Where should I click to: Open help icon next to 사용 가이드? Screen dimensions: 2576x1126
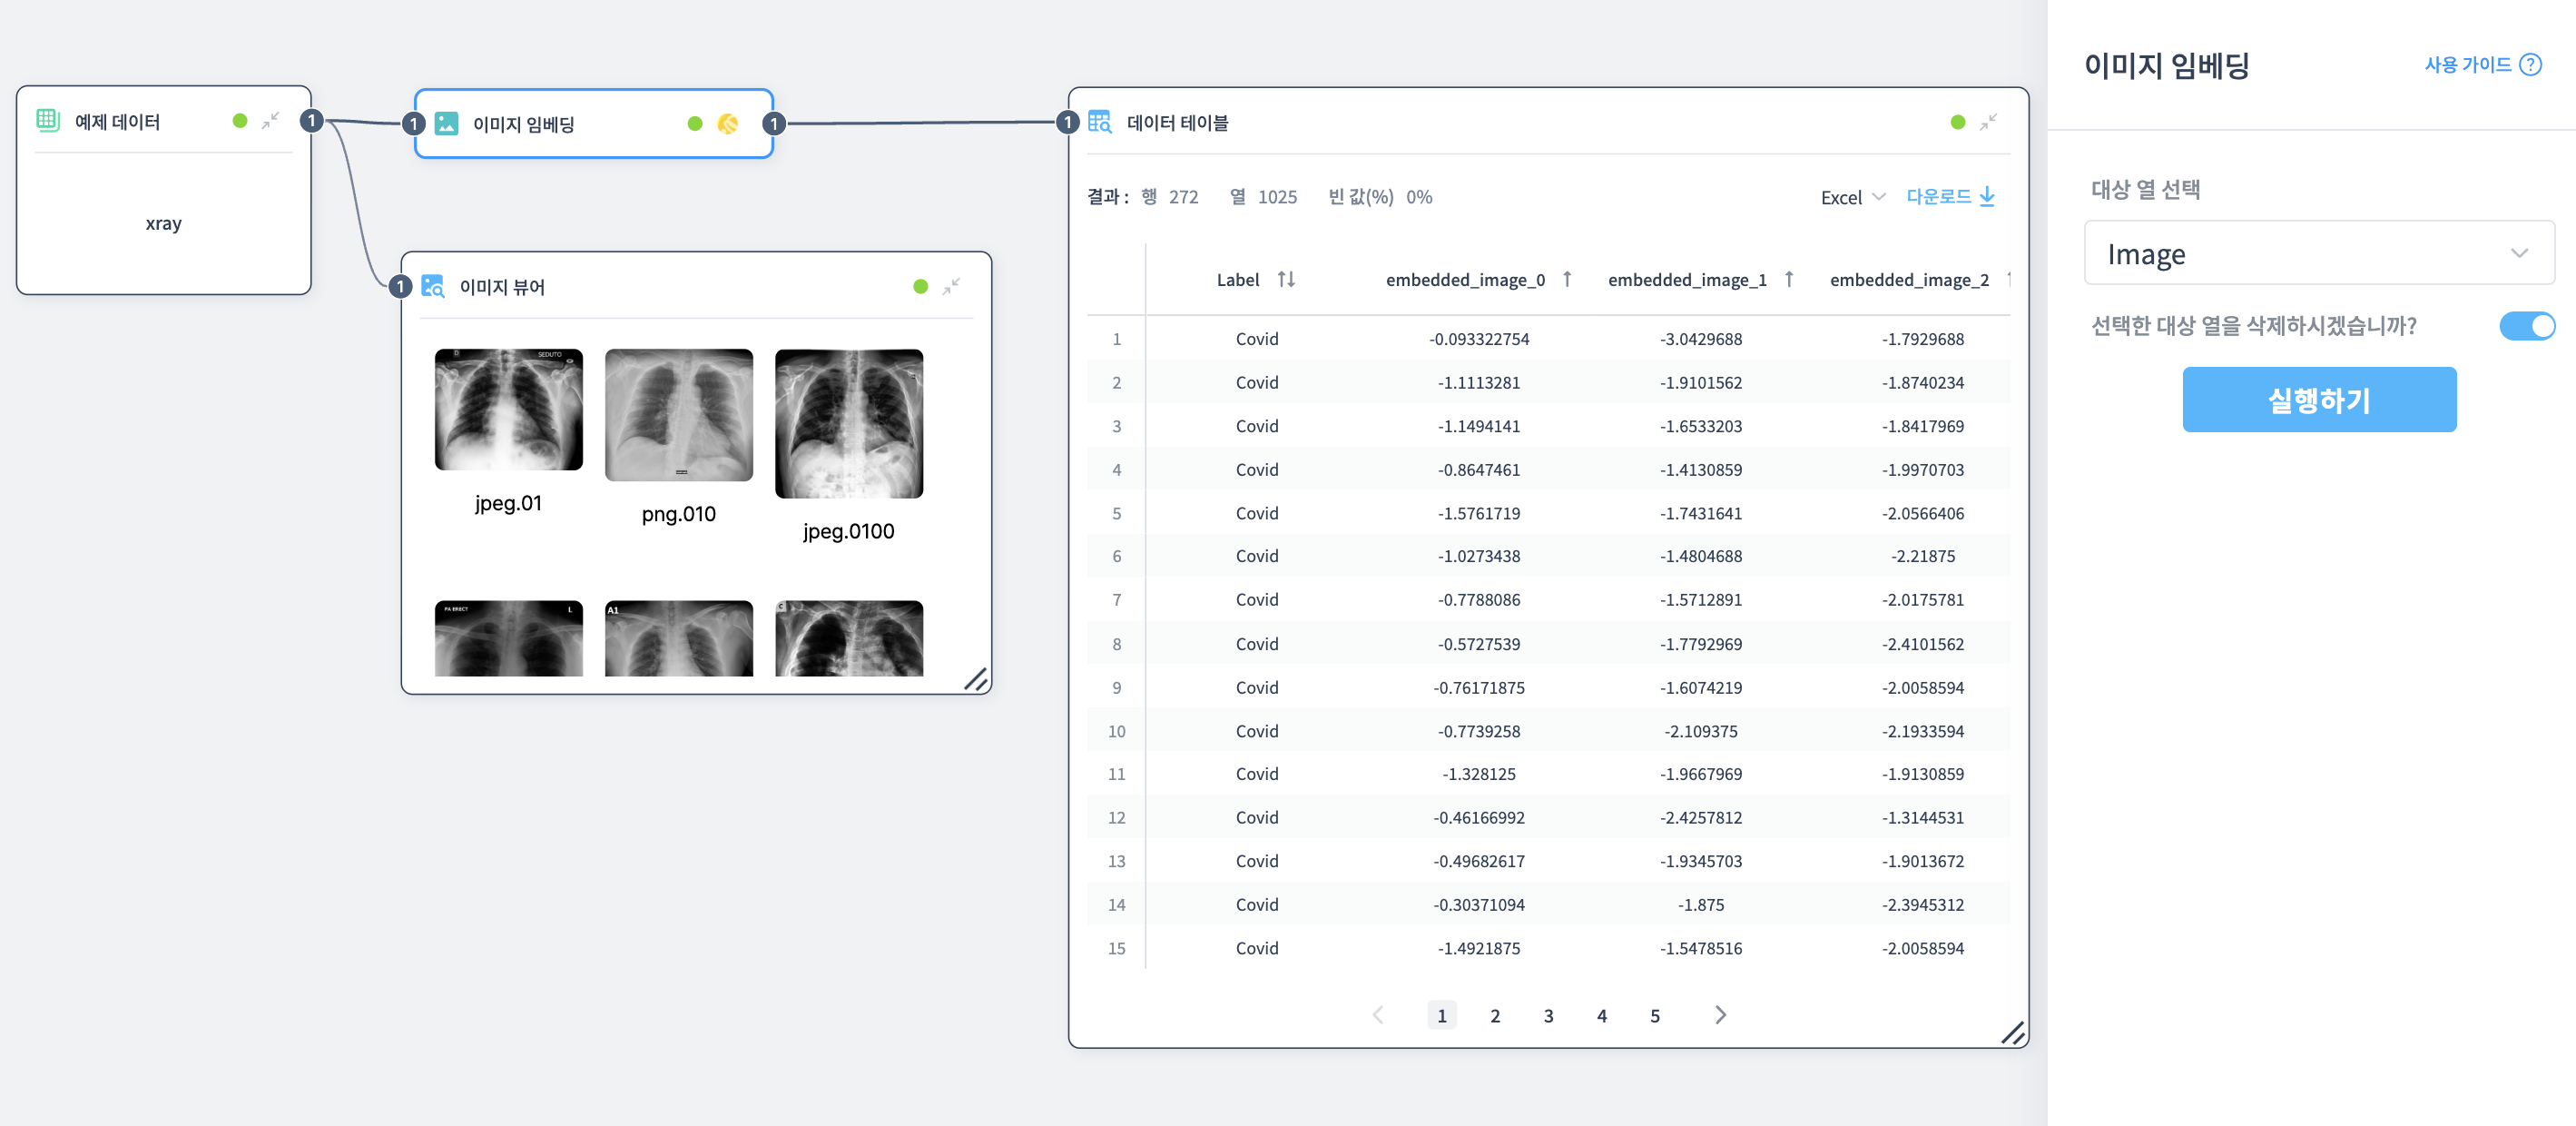[x=2530, y=65]
